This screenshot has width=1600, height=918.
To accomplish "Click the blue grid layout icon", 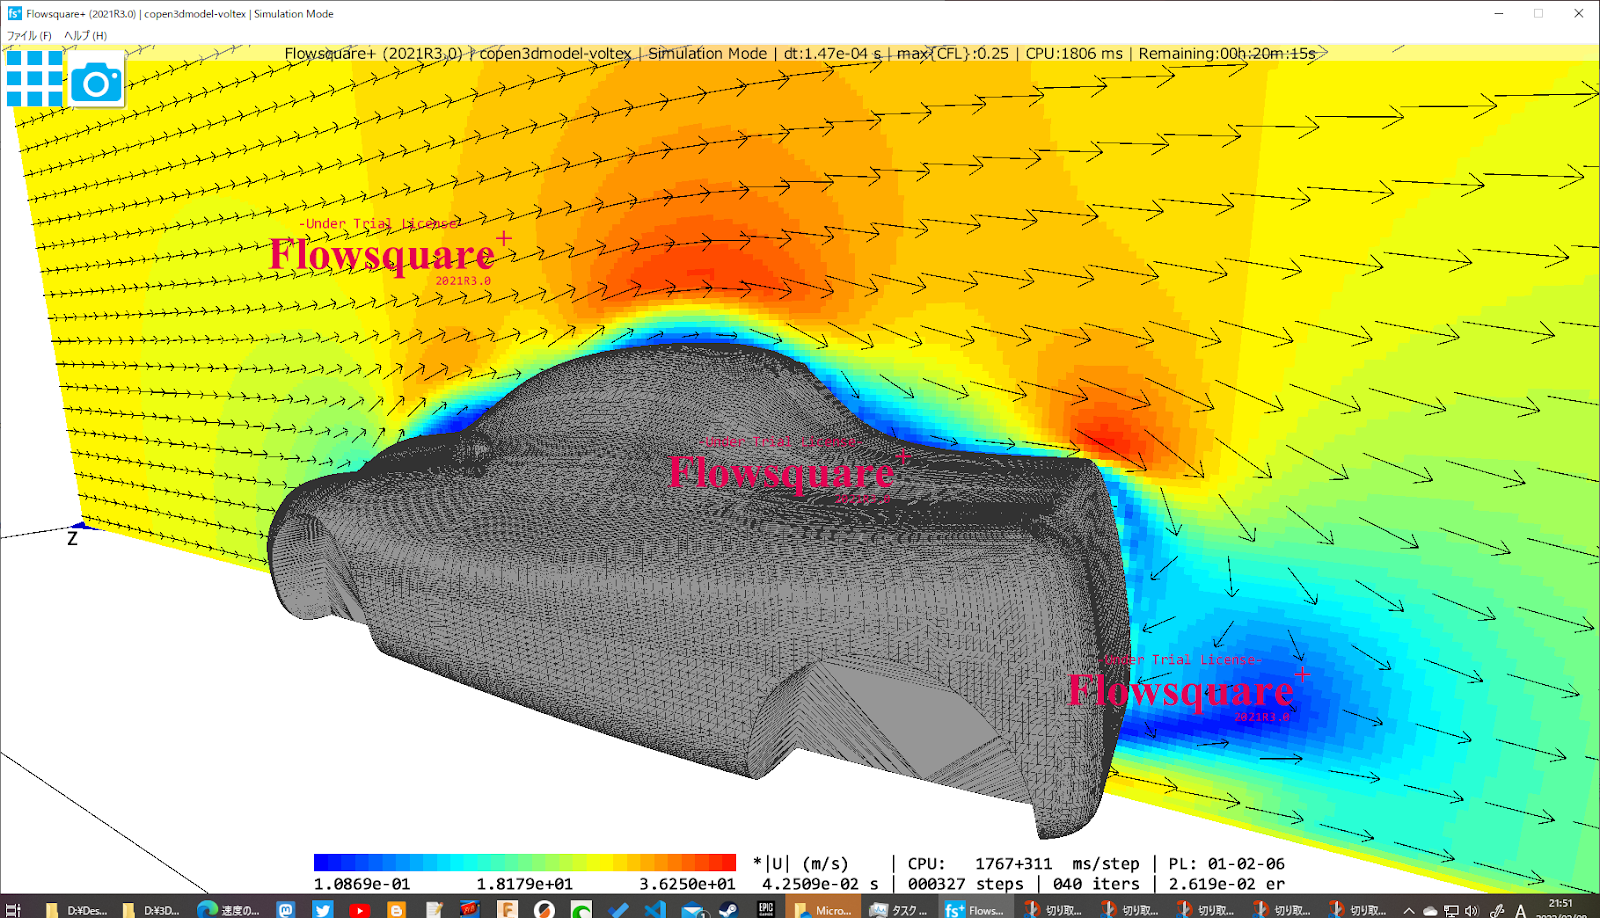I will tap(35, 78).
